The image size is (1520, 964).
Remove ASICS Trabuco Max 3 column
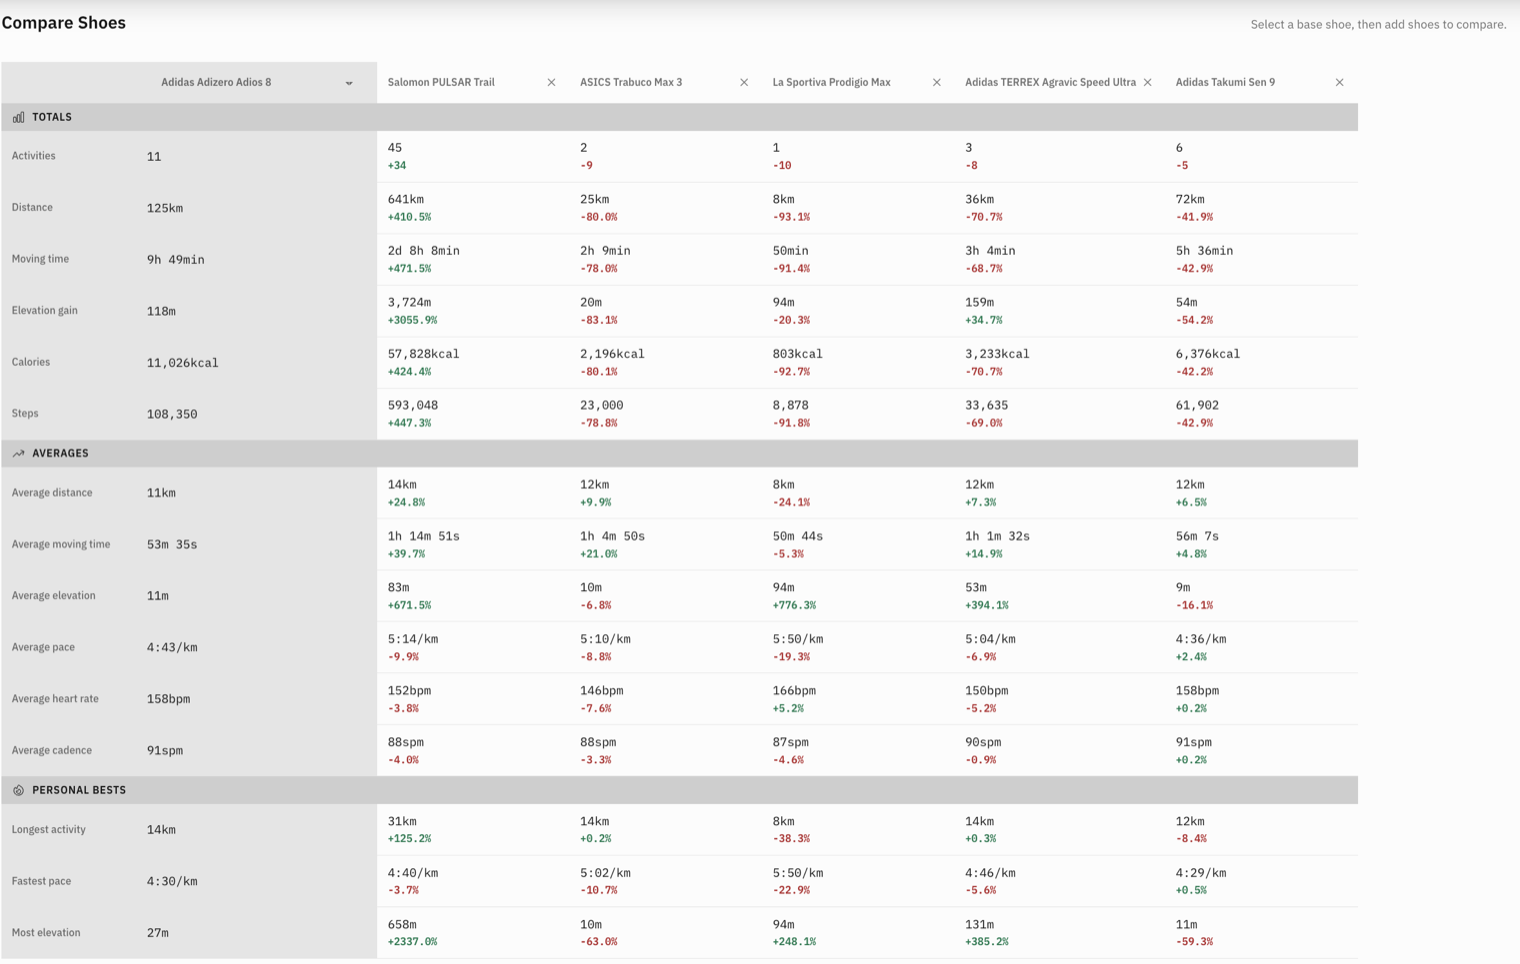(x=744, y=82)
